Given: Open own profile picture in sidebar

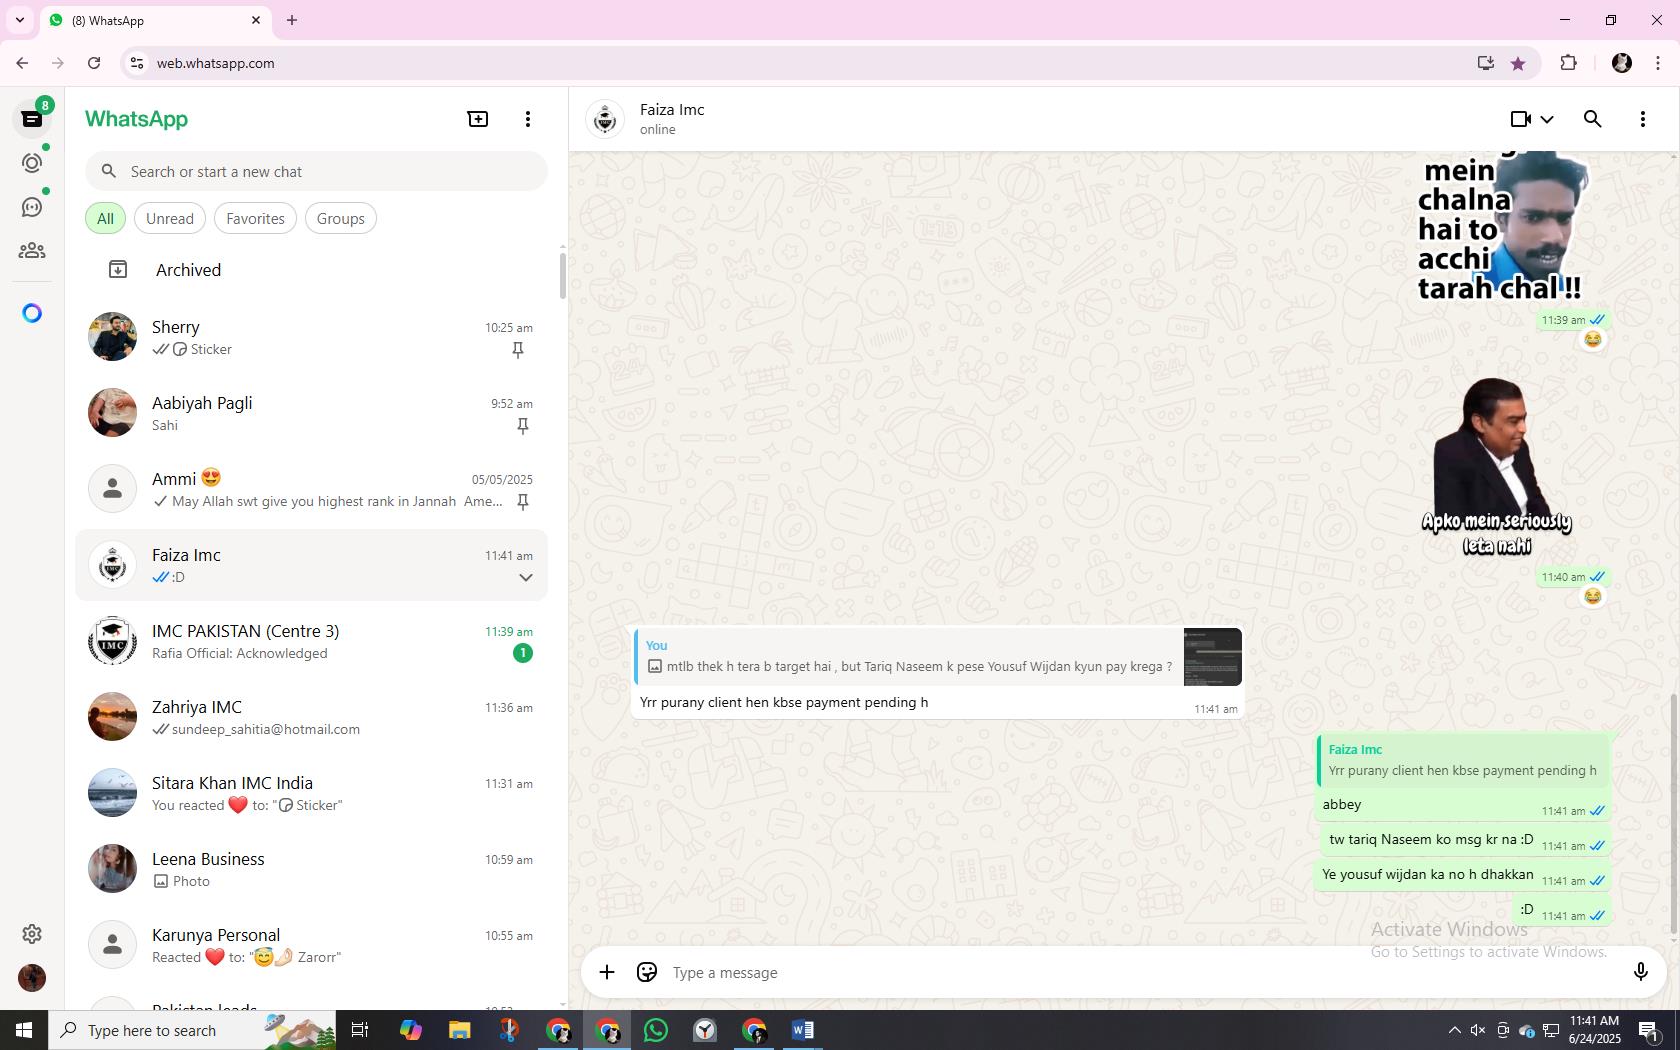Looking at the screenshot, I should pyautogui.click(x=32, y=978).
